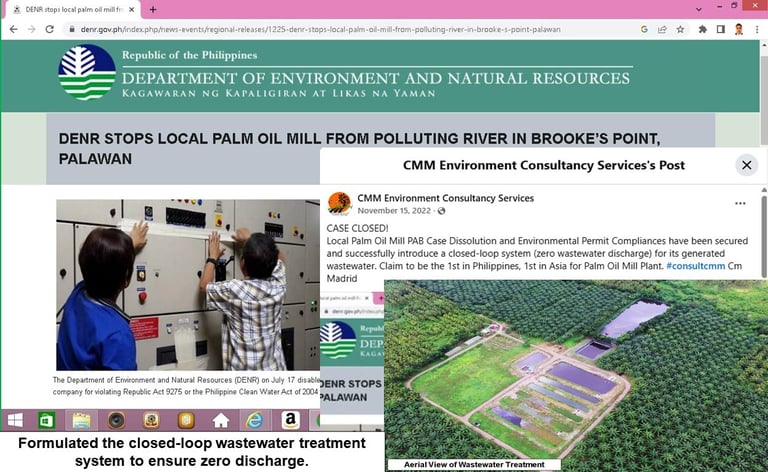Viewport: 768px width, 472px height.
Task: Open the CMM Environment Consultancy Services page name
Action: tap(445, 198)
